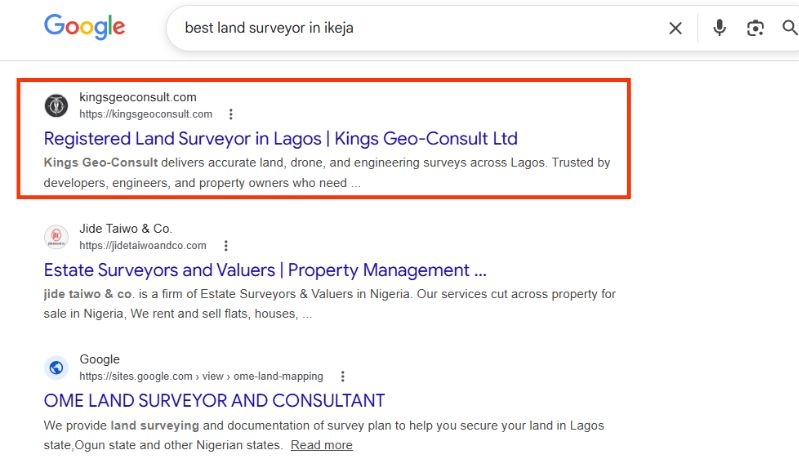The width and height of the screenshot is (799, 459).
Task: Click the Jide Taiwo & Co. favicon
Action: click(x=56, y=236)
